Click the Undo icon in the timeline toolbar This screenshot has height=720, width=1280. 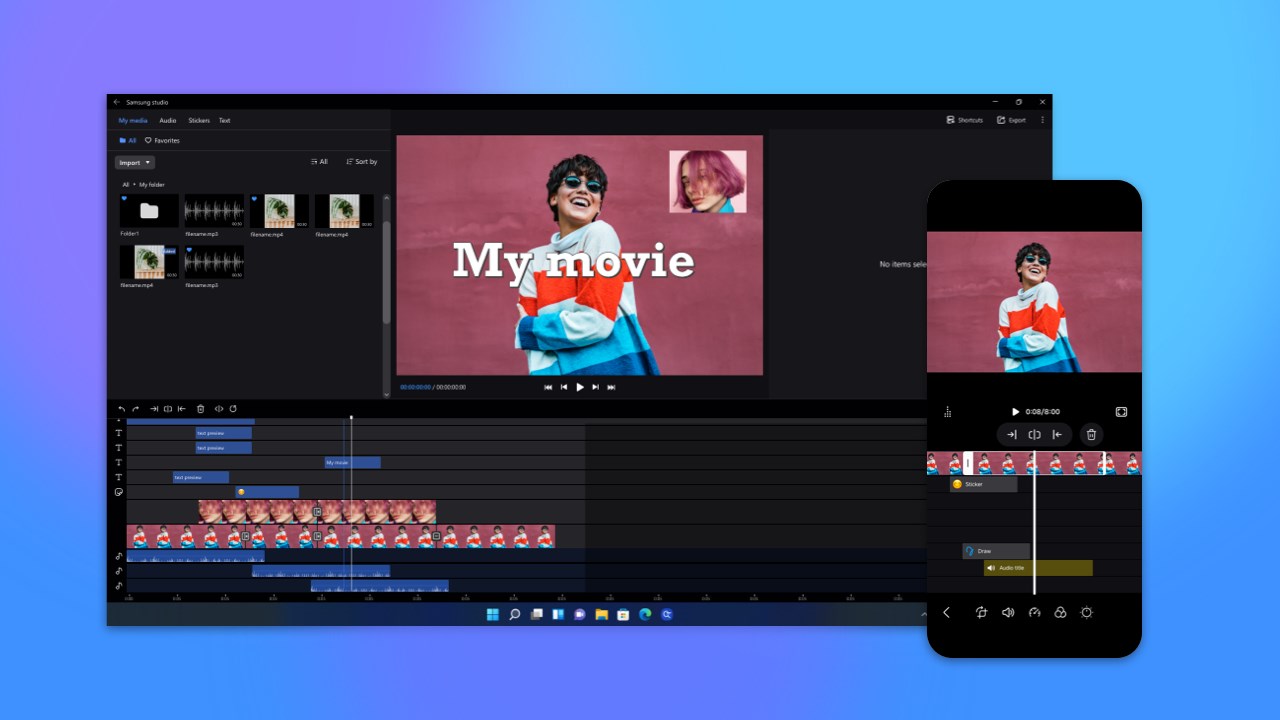(x=121, y=409)
